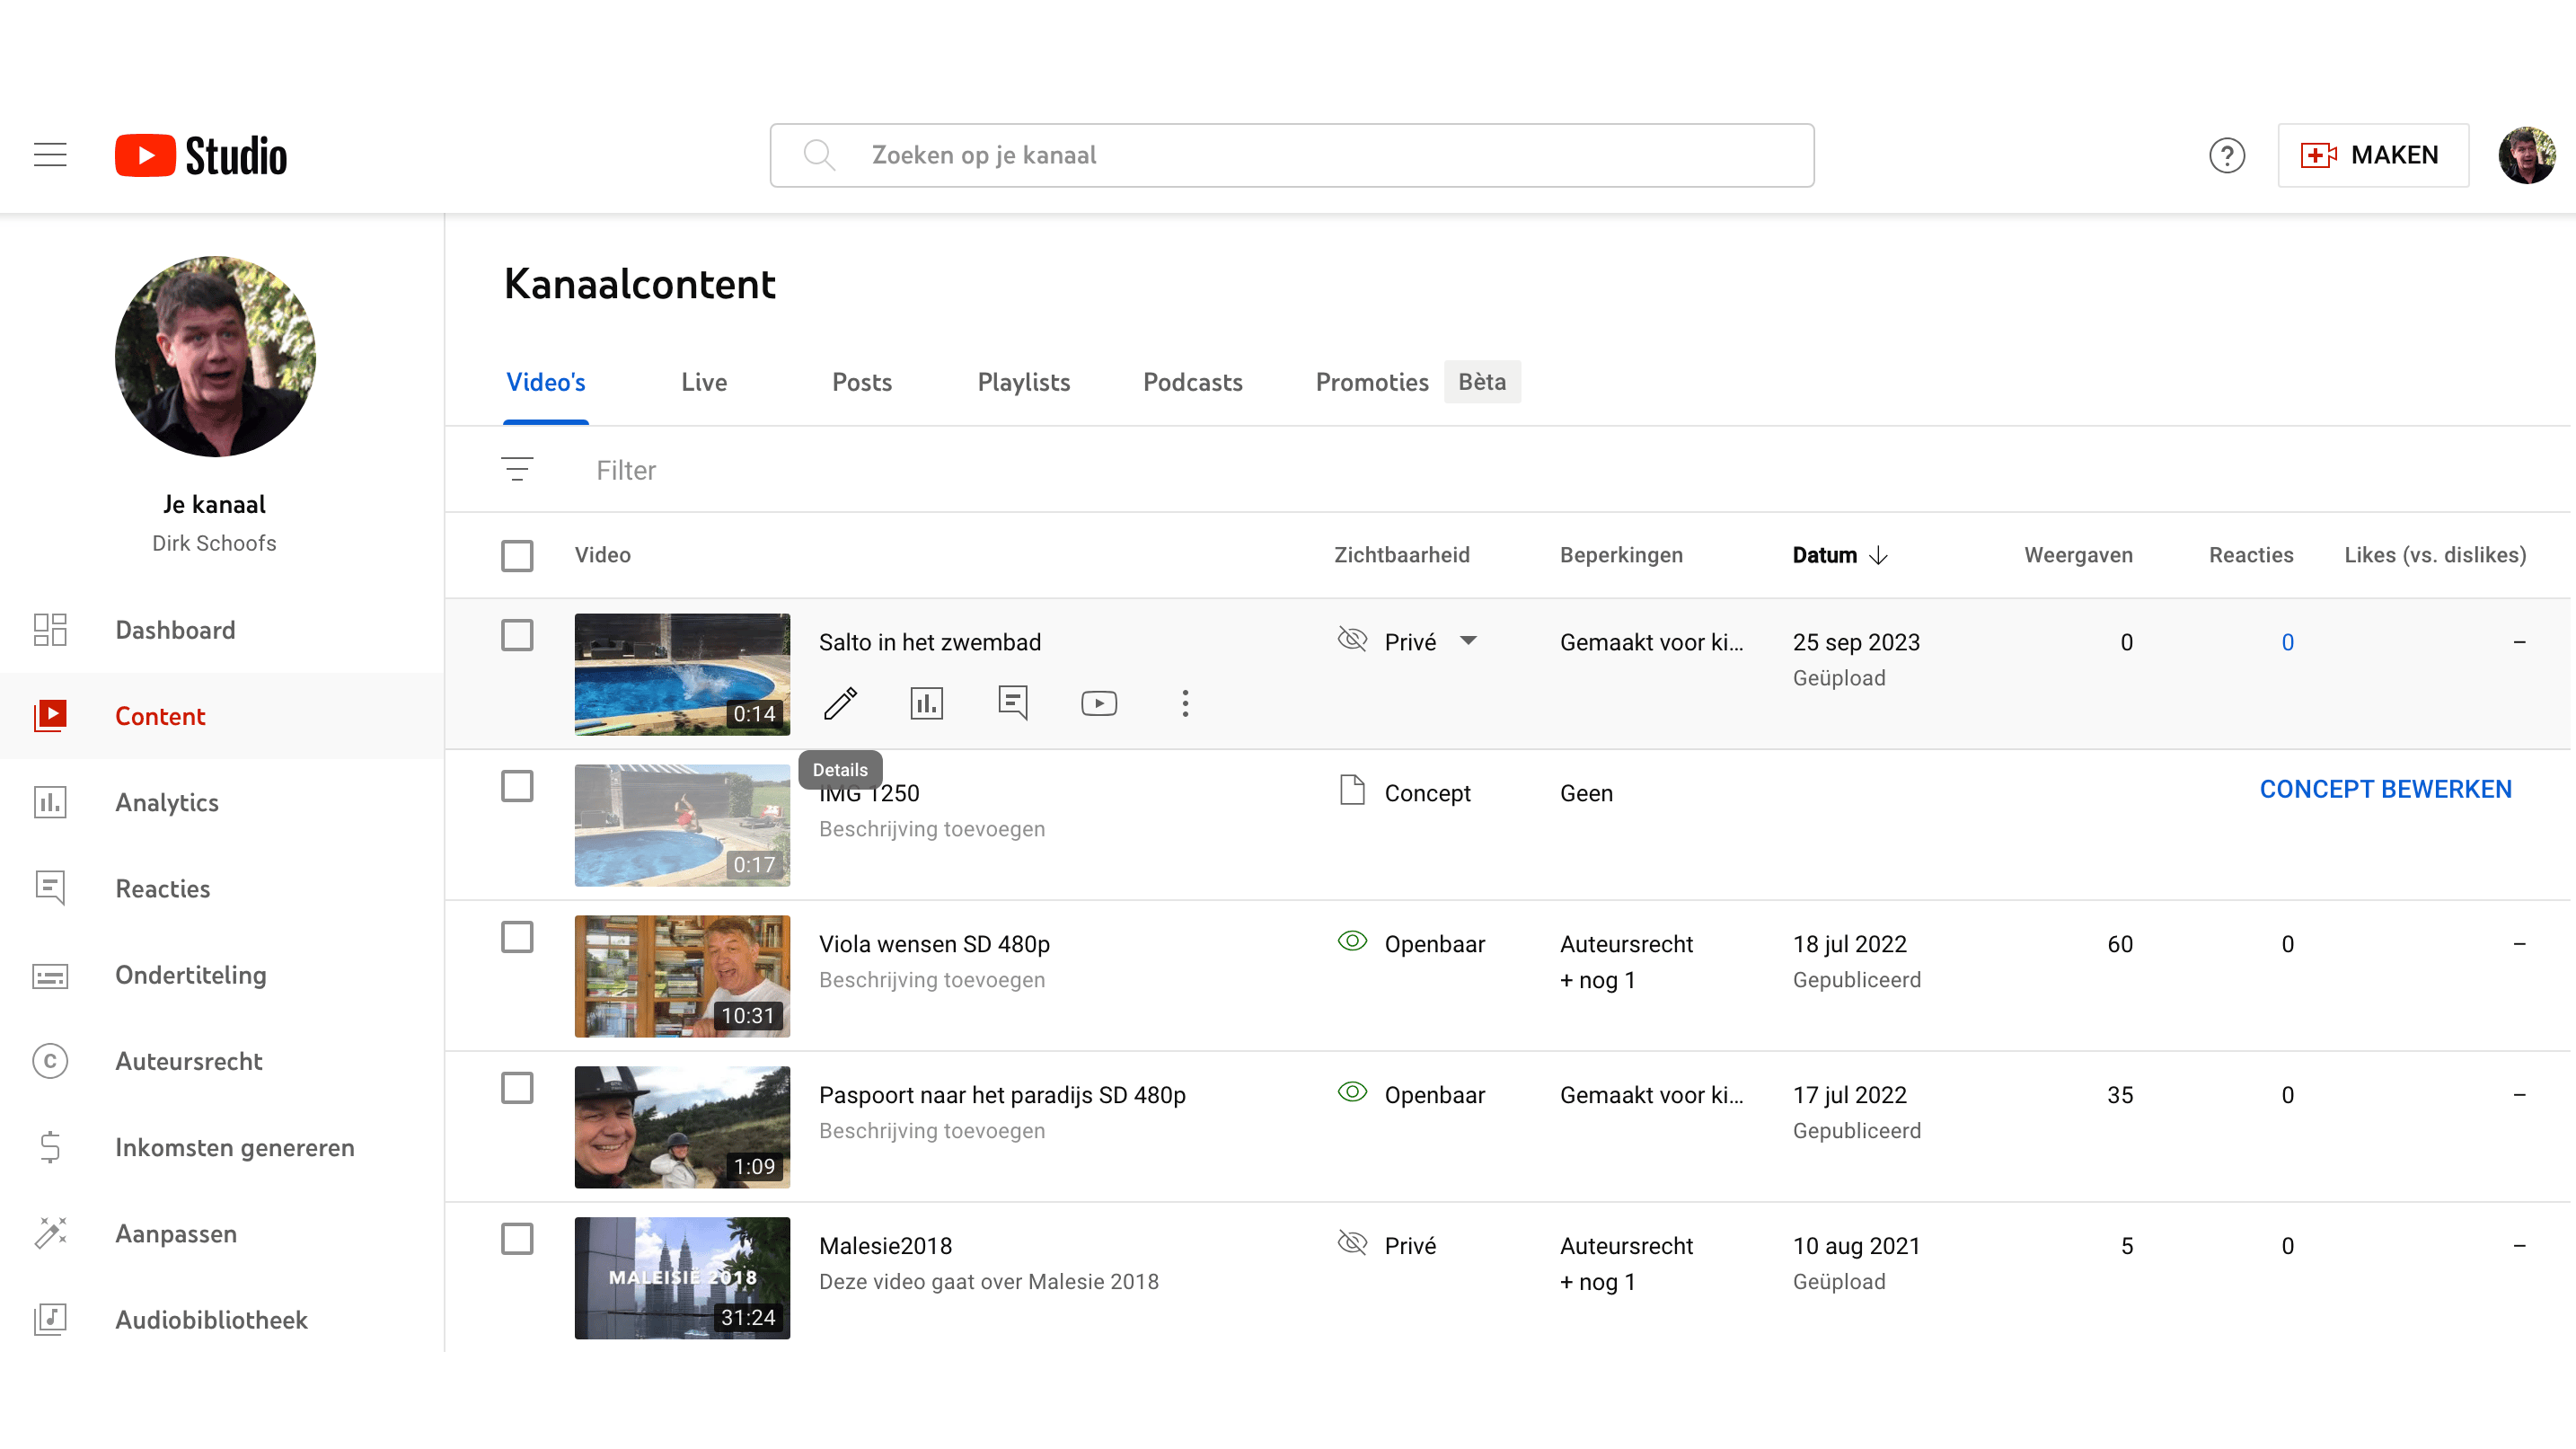This screenshot has width=2576, height=1449.
Task: Click CONCEPT BEWERKEN link
Action: [2385, 789]
